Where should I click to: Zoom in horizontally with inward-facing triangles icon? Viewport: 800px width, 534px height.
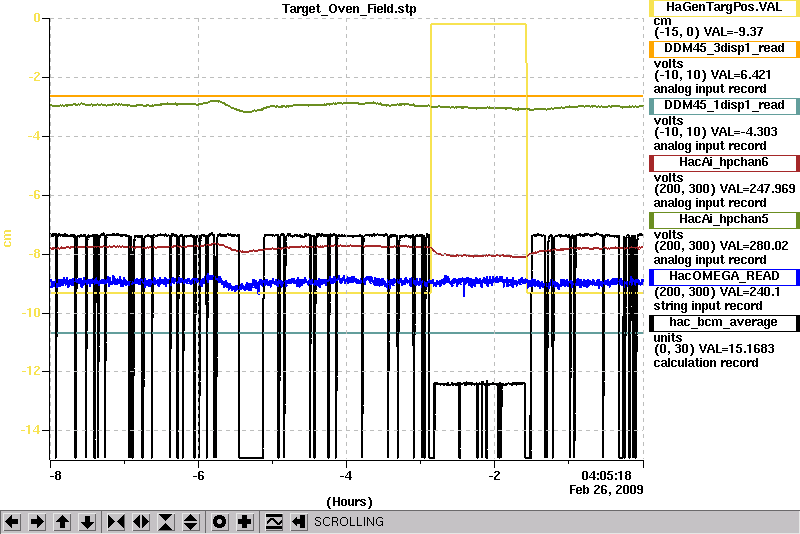click(x=116, y=522)
